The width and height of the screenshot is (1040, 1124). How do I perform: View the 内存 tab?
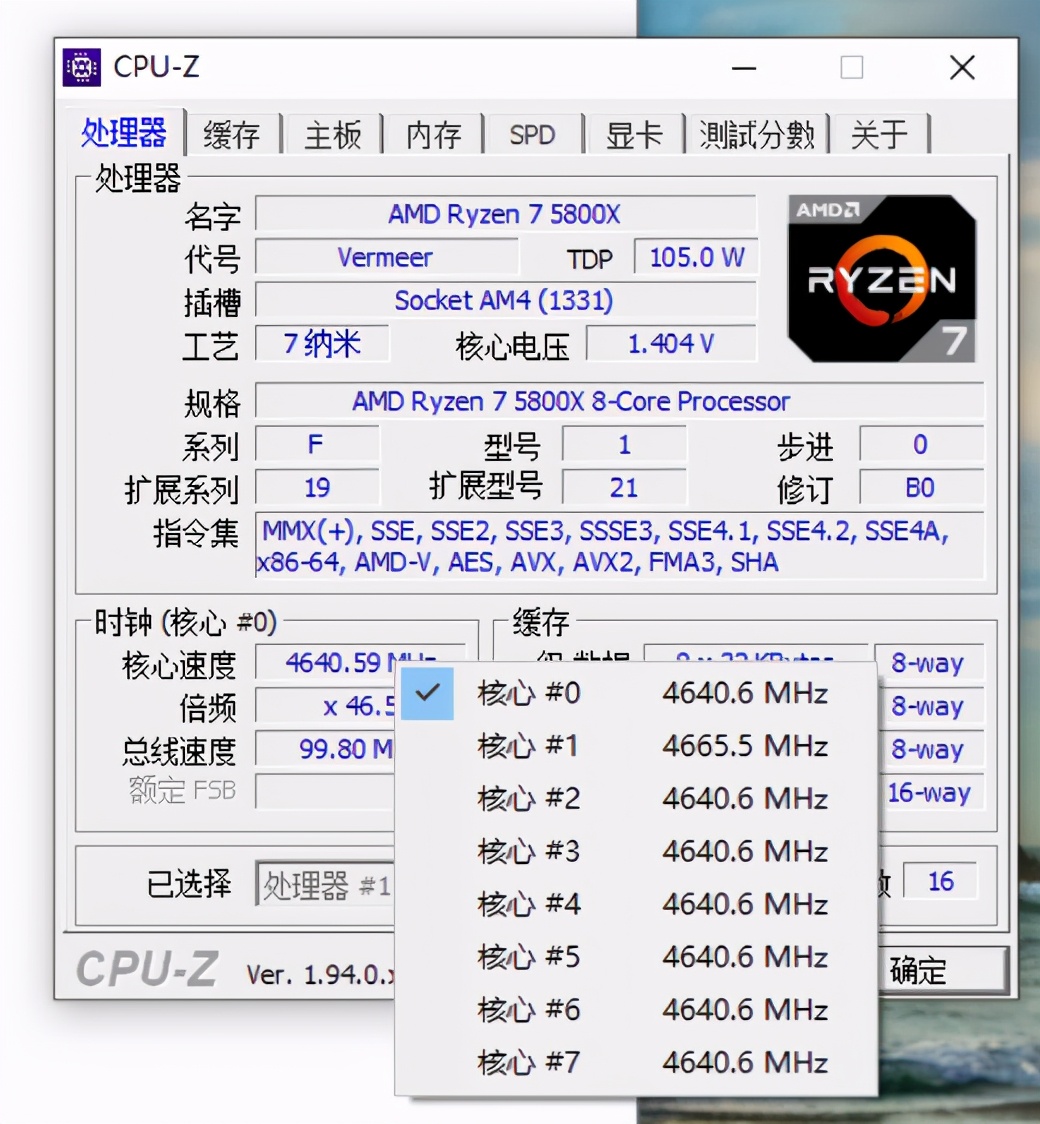433,134
